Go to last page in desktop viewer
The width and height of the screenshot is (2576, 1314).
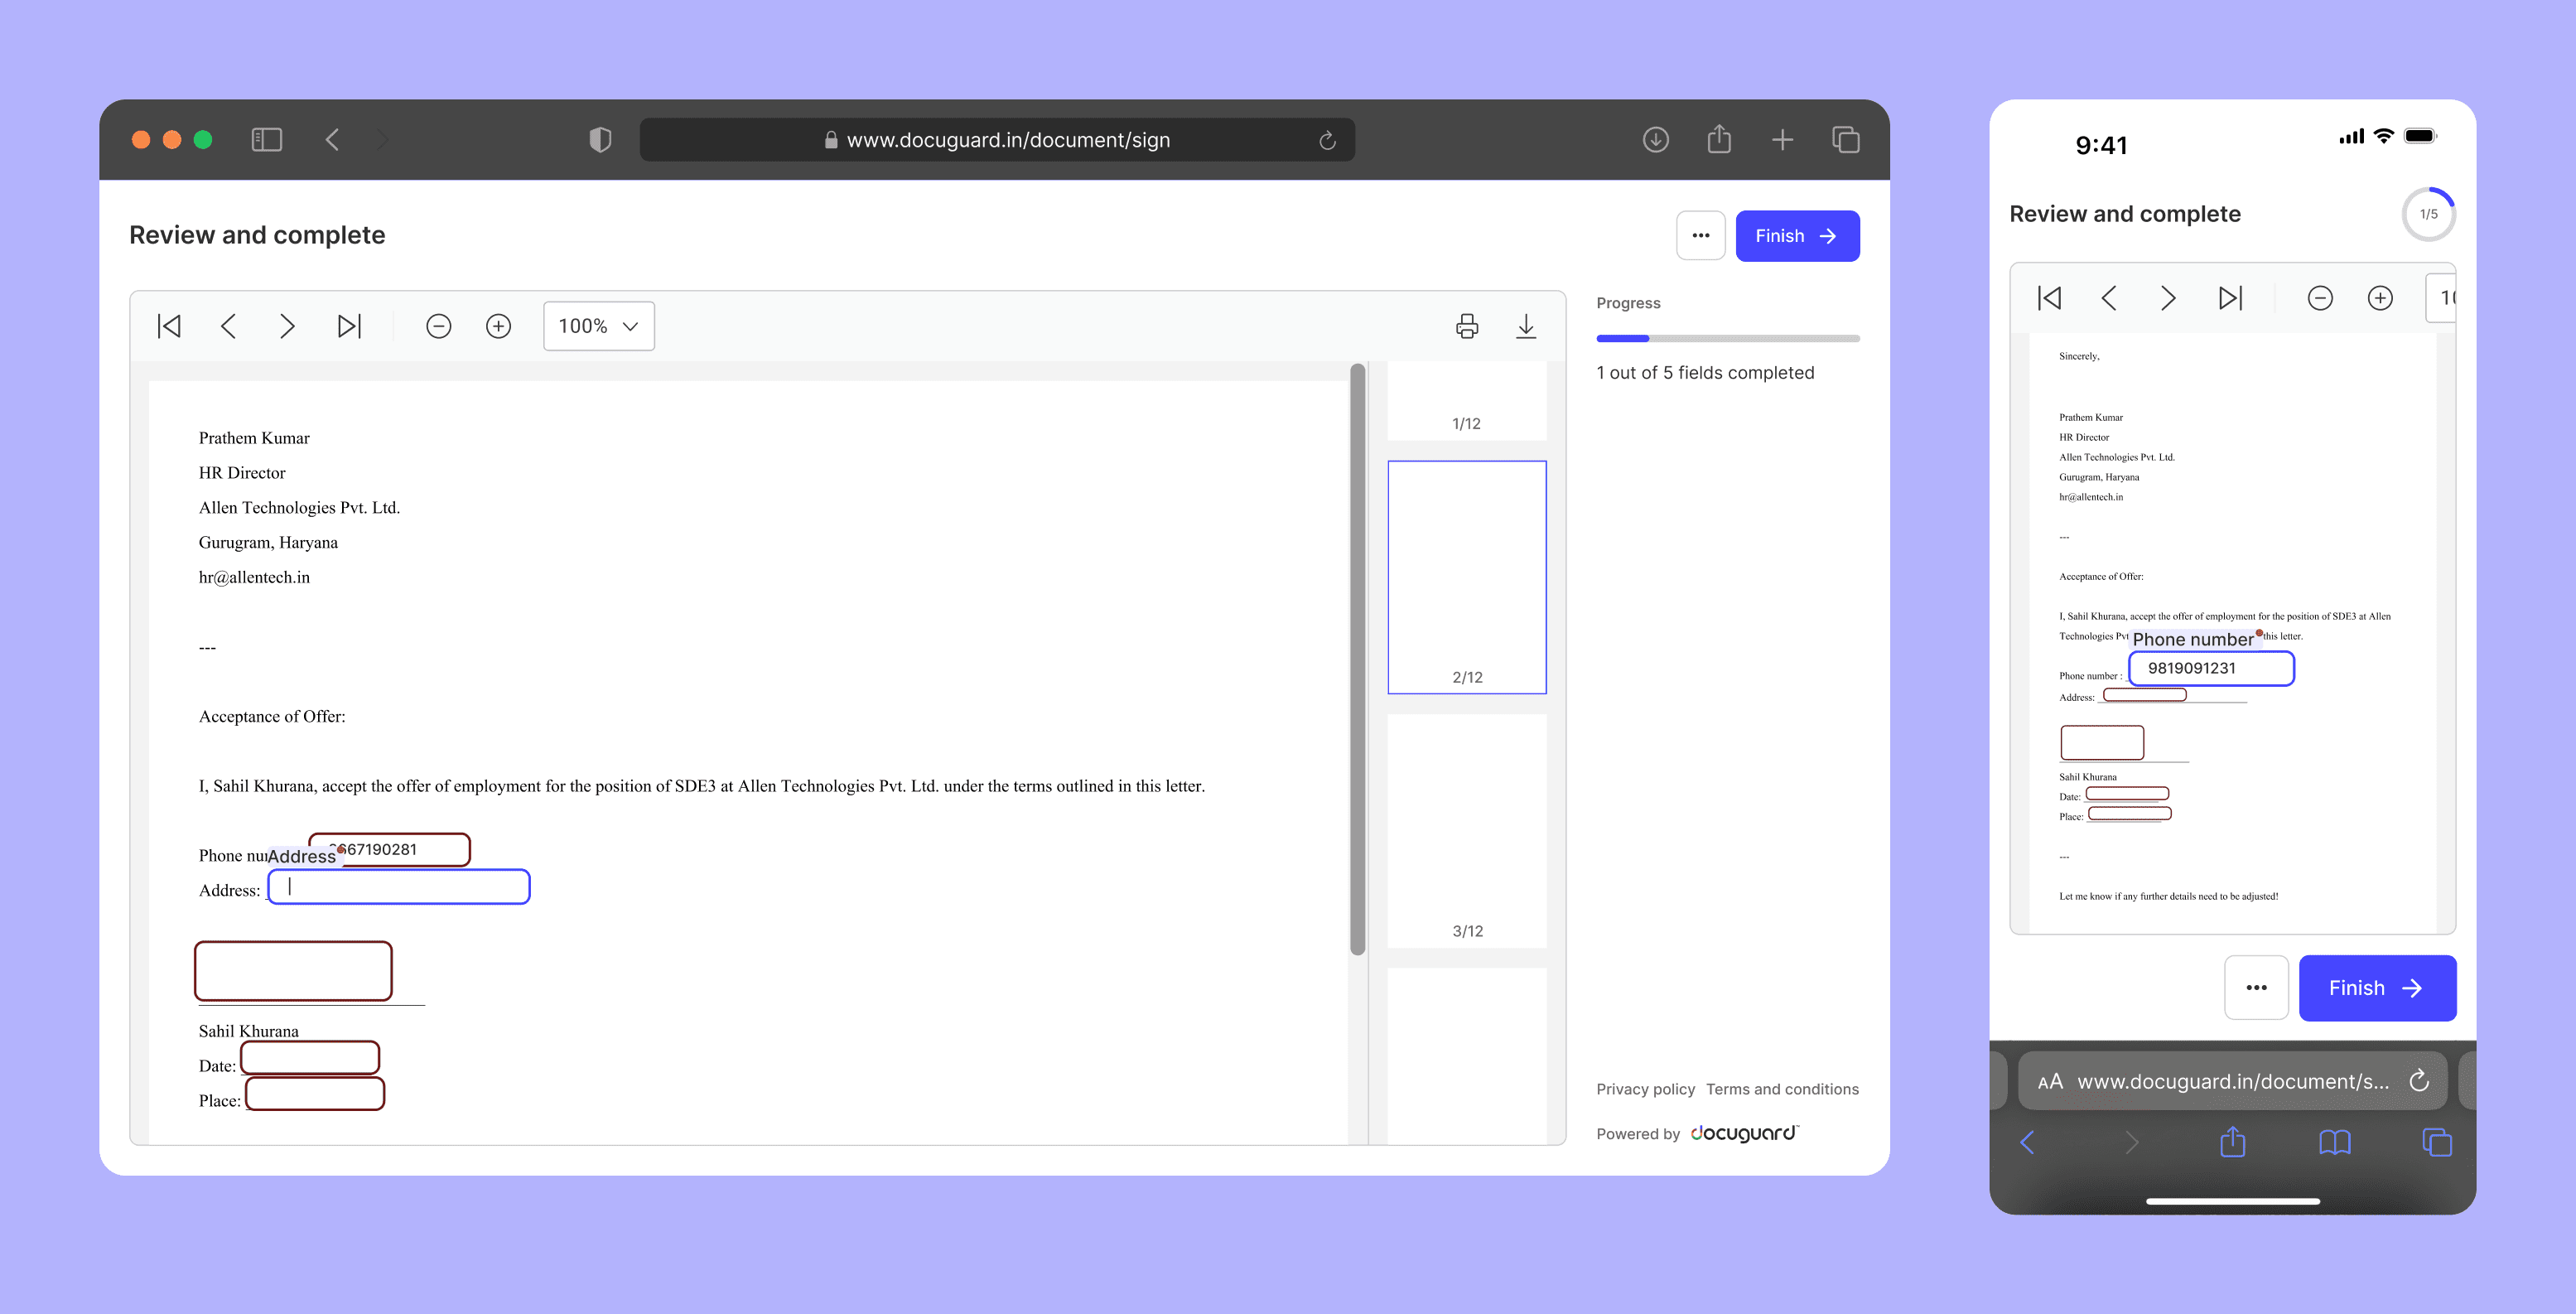point(348,326)
